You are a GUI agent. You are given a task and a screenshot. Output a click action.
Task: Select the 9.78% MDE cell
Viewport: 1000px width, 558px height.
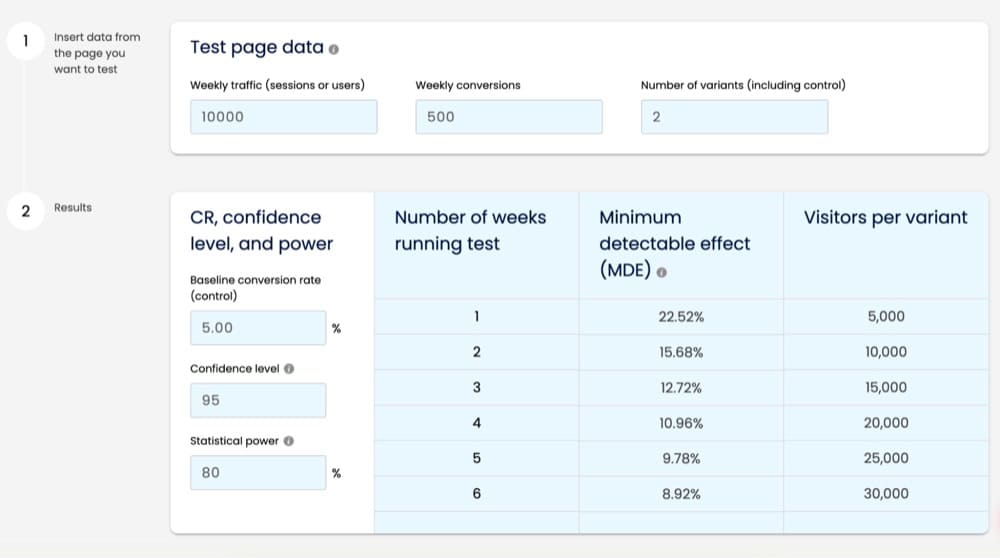click(681, 459)
